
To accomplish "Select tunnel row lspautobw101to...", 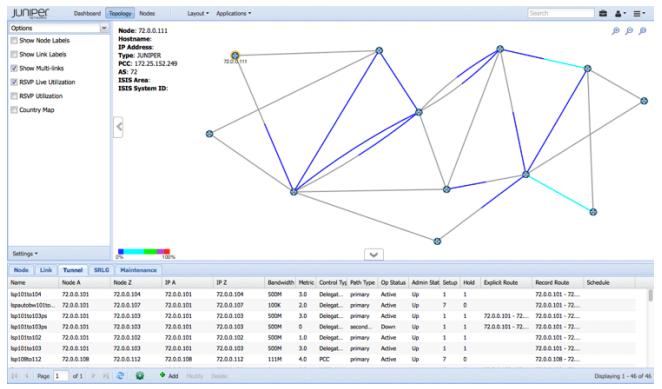I will (322, 305).
